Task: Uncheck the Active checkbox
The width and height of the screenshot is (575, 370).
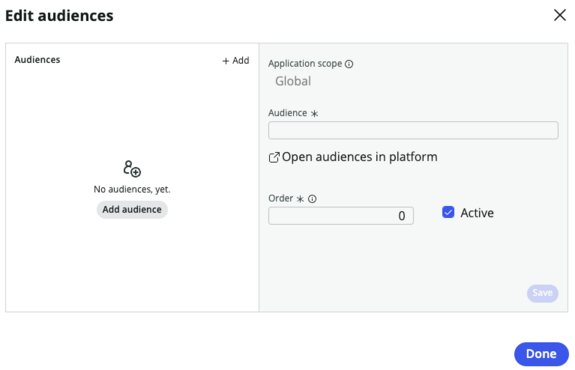Action: [448, 212]
